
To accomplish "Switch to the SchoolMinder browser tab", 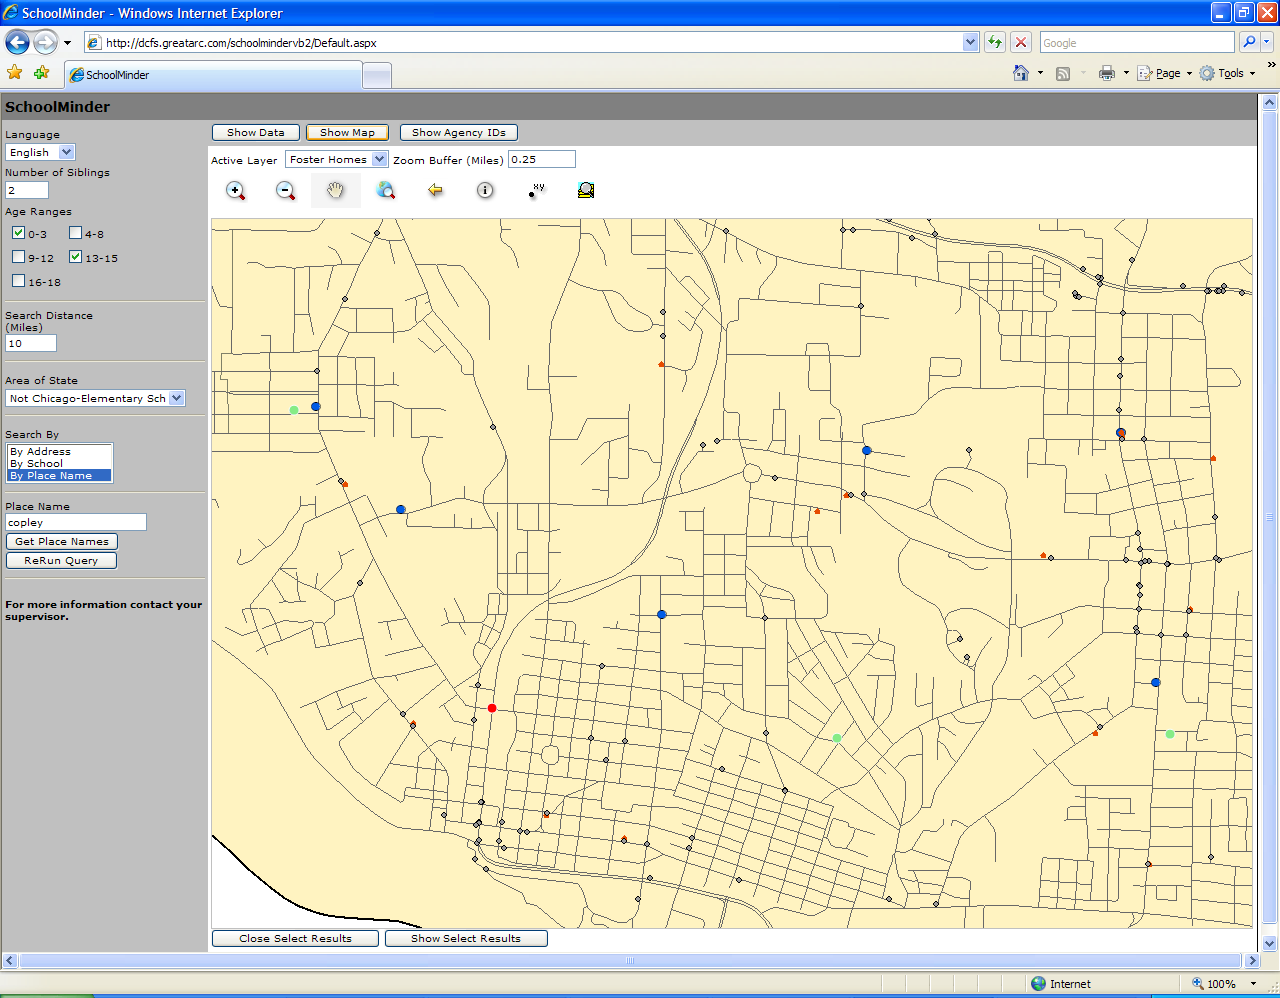I will [x=117, y=75].
